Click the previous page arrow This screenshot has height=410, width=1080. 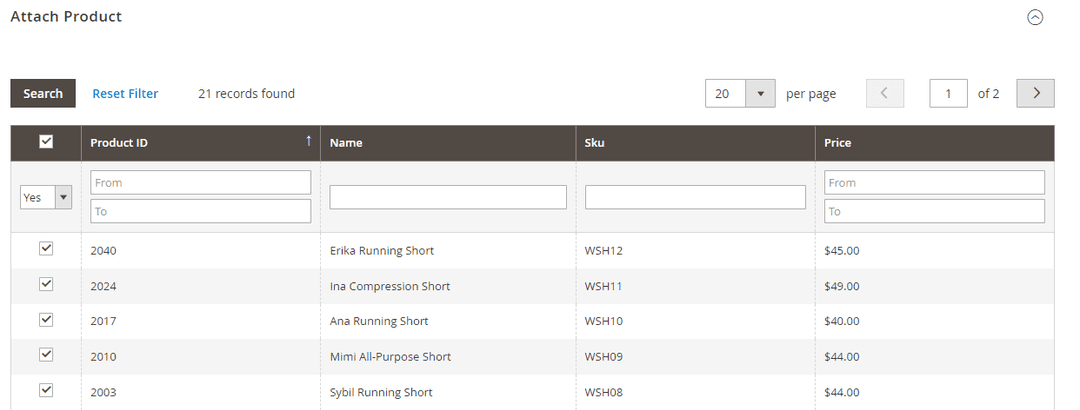(x=884, y=93)
